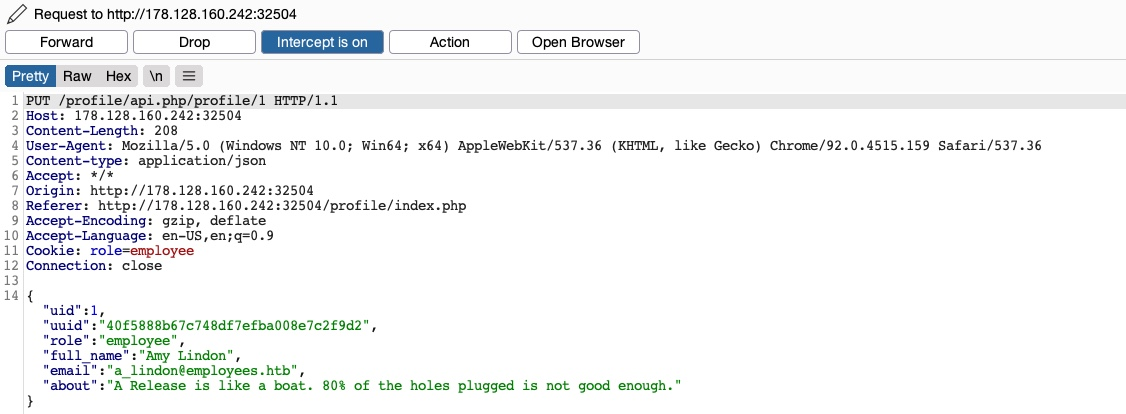Drop the intercepted request
Viewport: 1126px width, 414px height.
(194, 42)
